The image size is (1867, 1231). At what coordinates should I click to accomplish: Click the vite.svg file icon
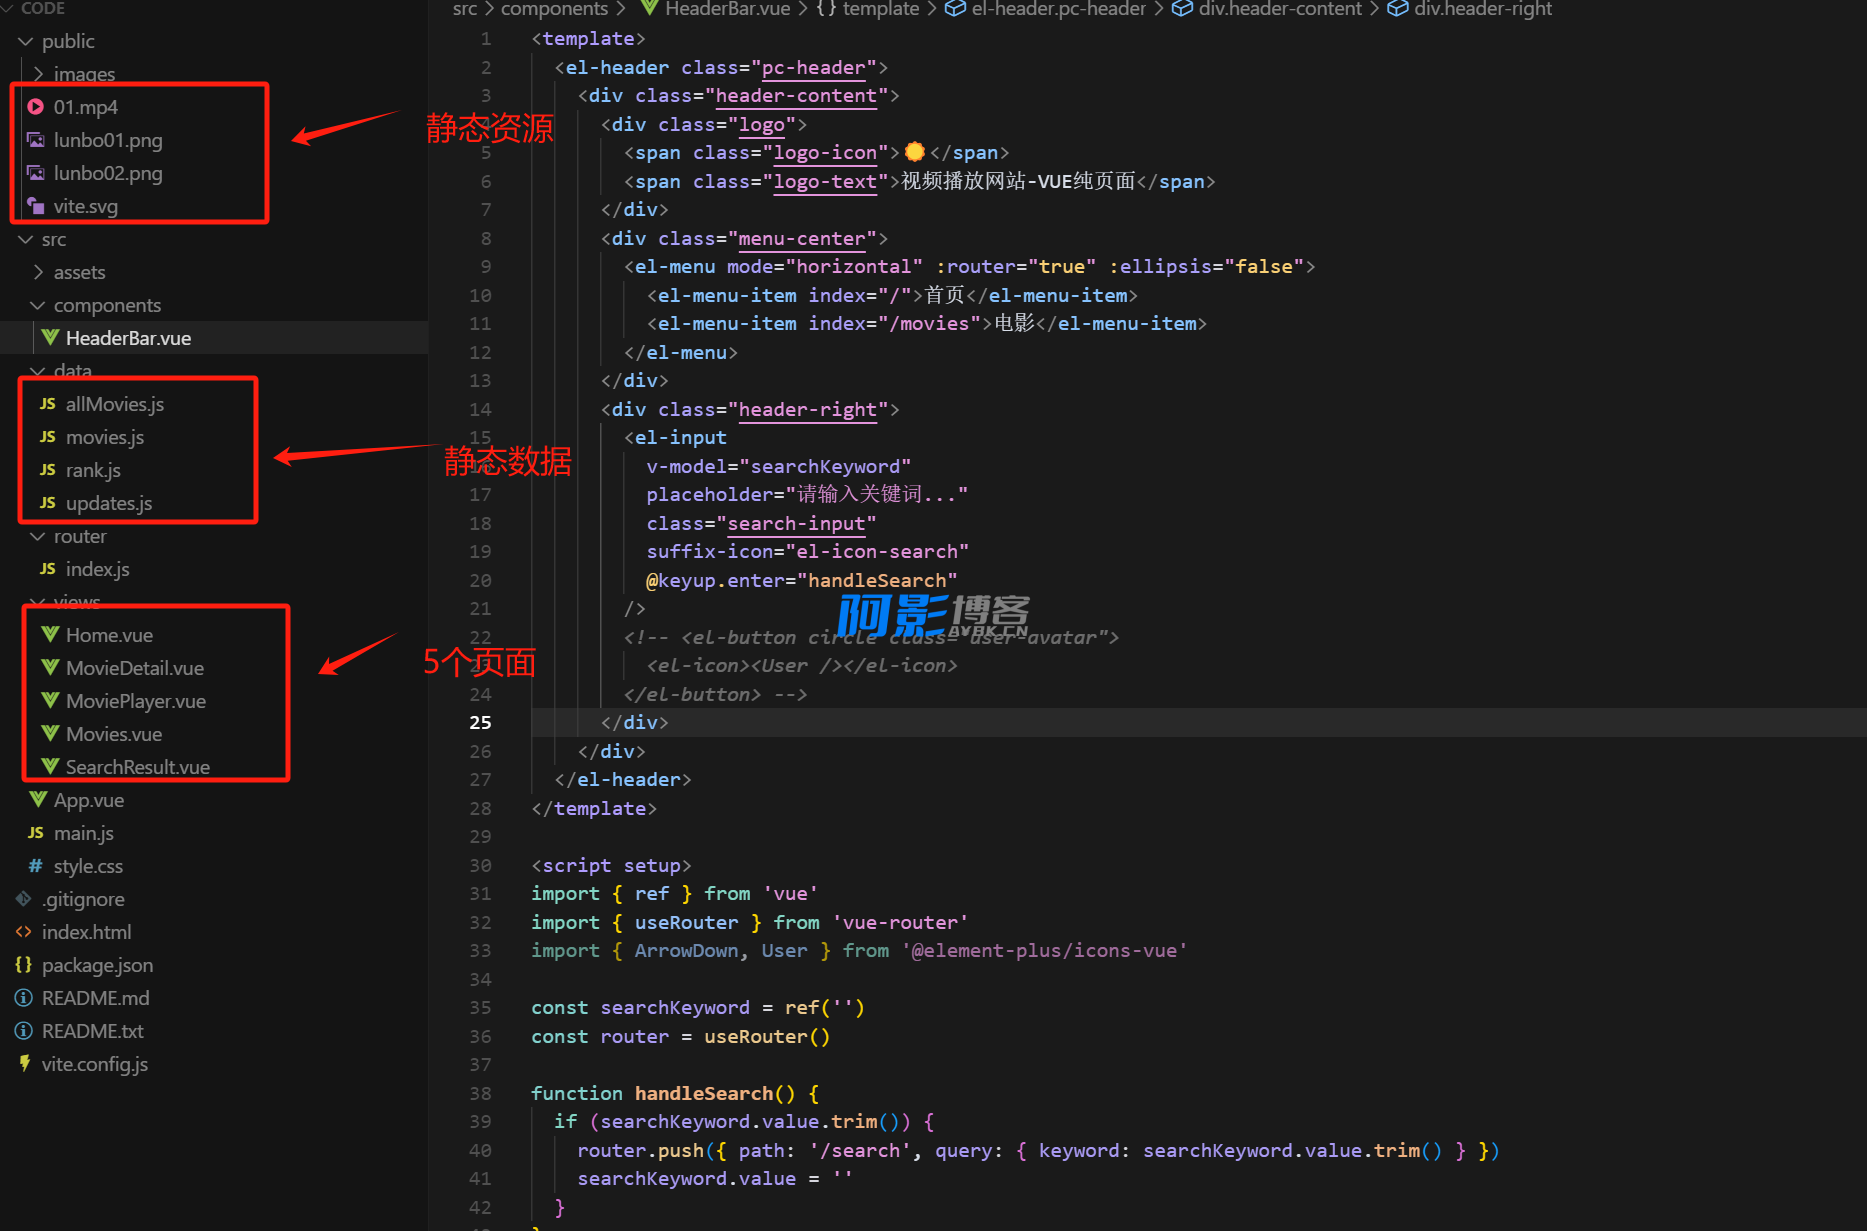36,206
